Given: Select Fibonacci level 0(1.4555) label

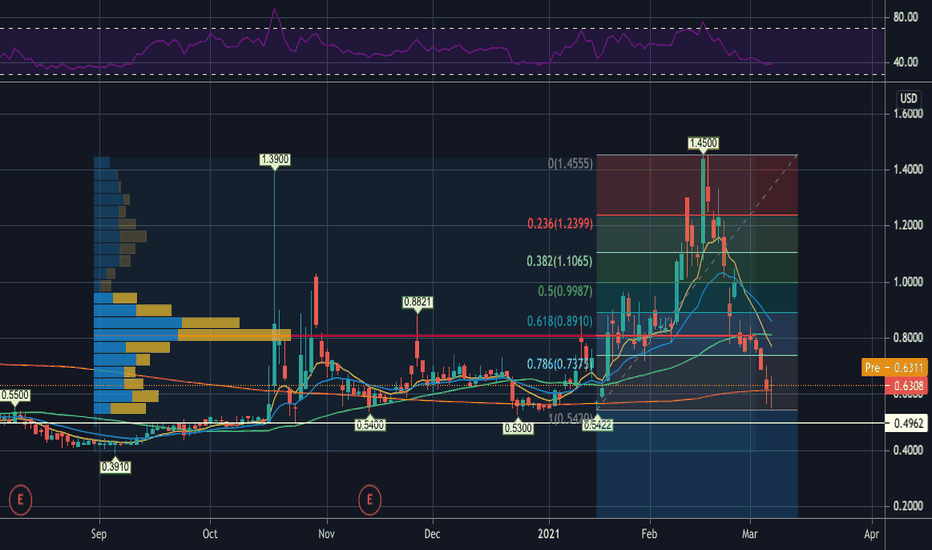Looking at the screenshot, I should 570,164.
